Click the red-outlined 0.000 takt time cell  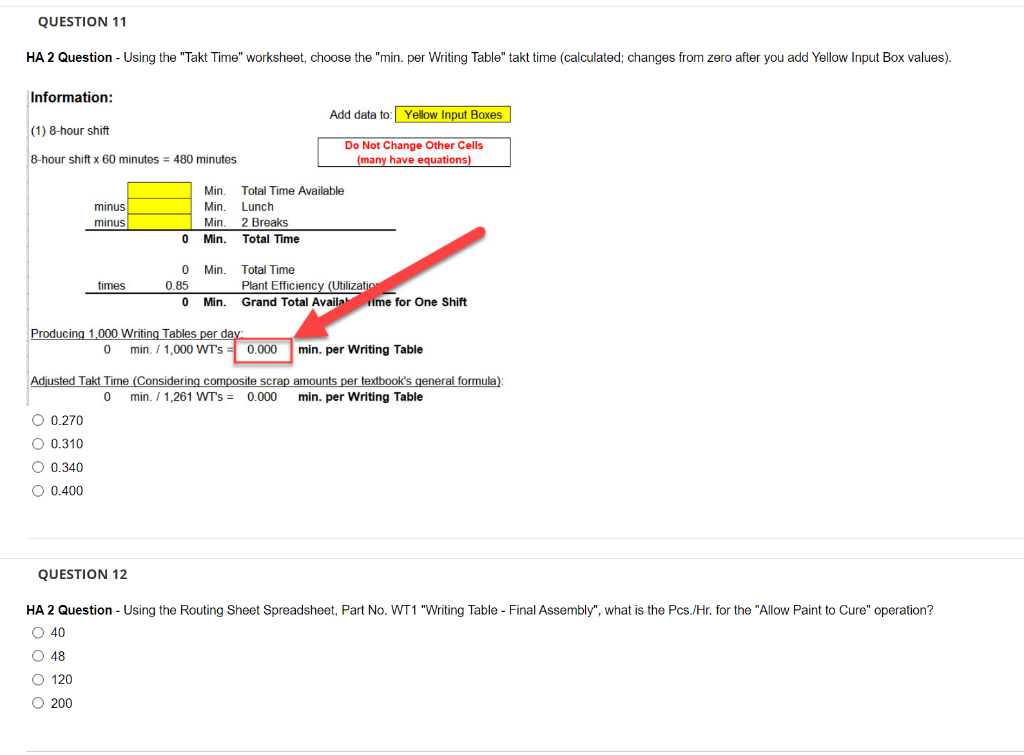262,349
